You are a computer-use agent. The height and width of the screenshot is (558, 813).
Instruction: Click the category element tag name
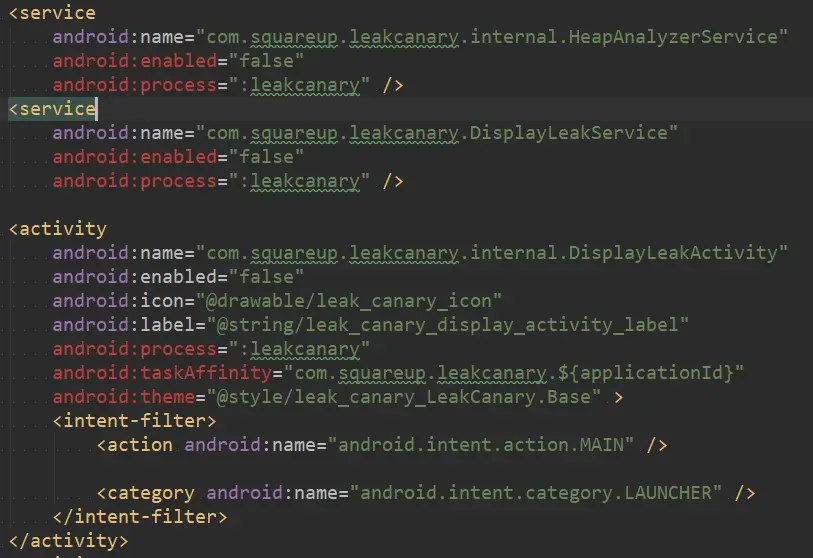[151, 493]
